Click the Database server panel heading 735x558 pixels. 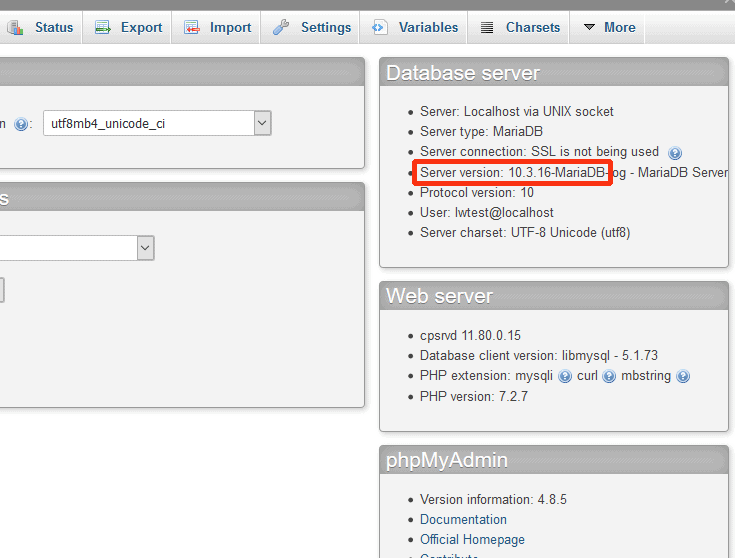tap(463, 73)
